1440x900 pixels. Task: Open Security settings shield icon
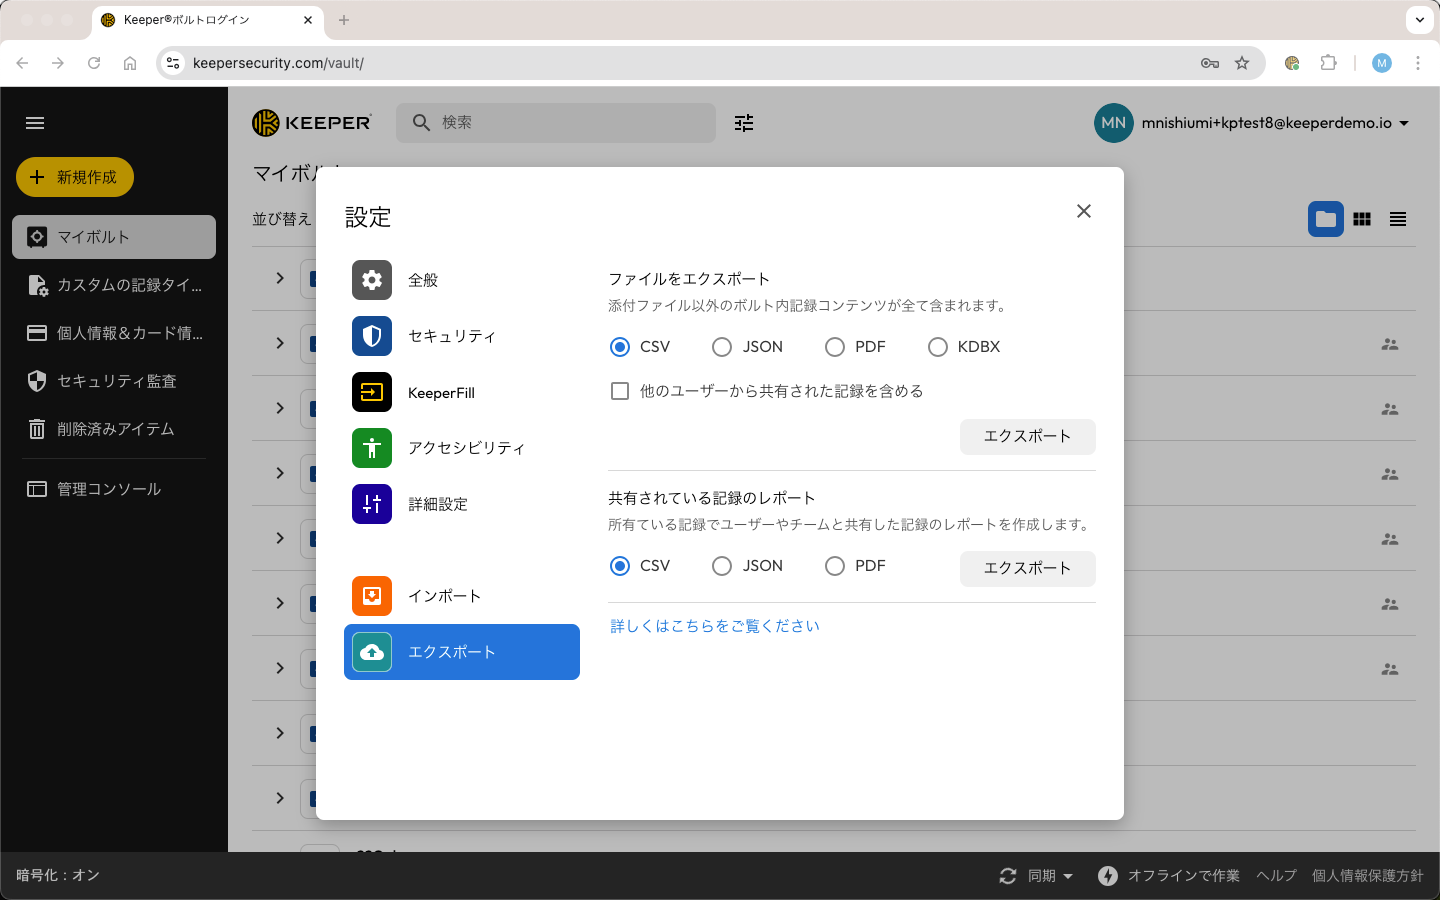point(372,336)
